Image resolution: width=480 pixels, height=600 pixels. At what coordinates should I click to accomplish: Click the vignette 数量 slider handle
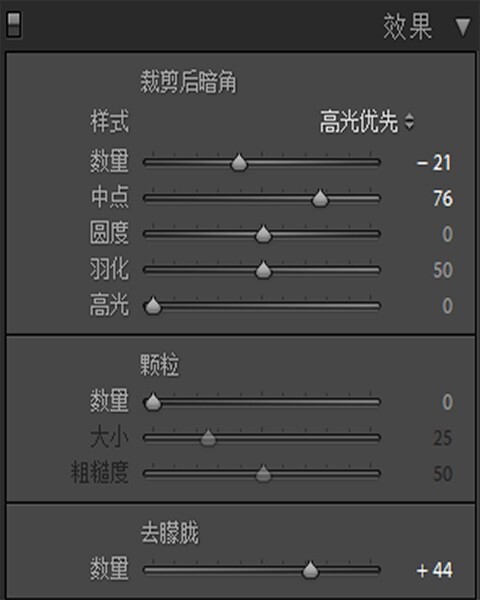[x=239, y=163]
